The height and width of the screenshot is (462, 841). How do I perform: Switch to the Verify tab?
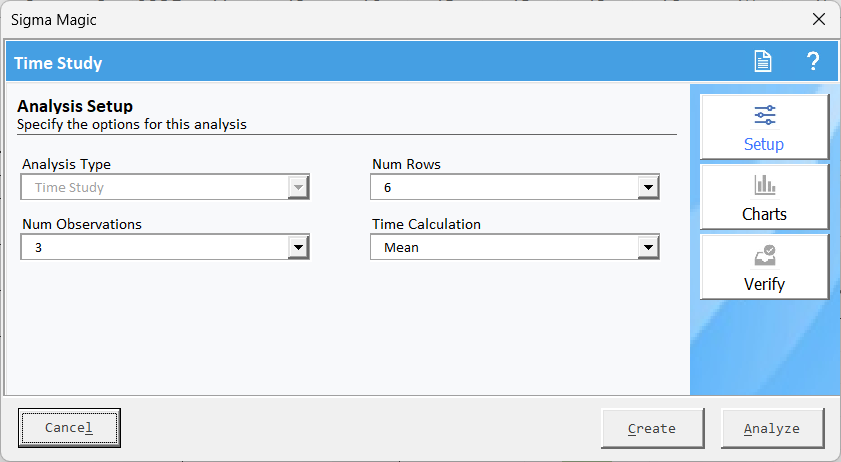pyautogui.click(x=764, y=267)
